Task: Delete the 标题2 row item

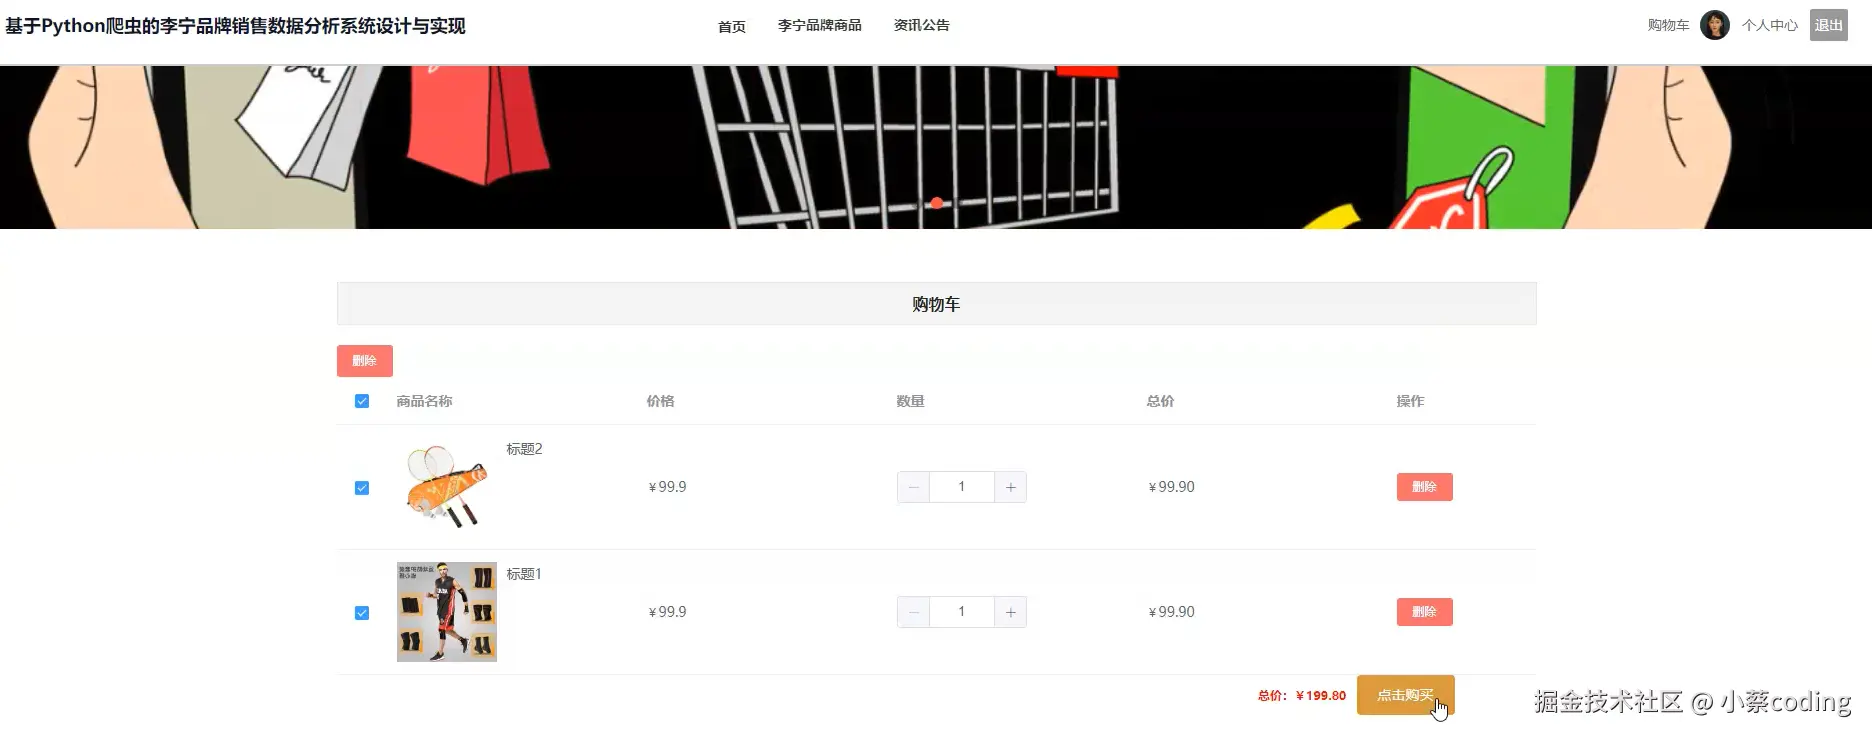Action: 1424,487
